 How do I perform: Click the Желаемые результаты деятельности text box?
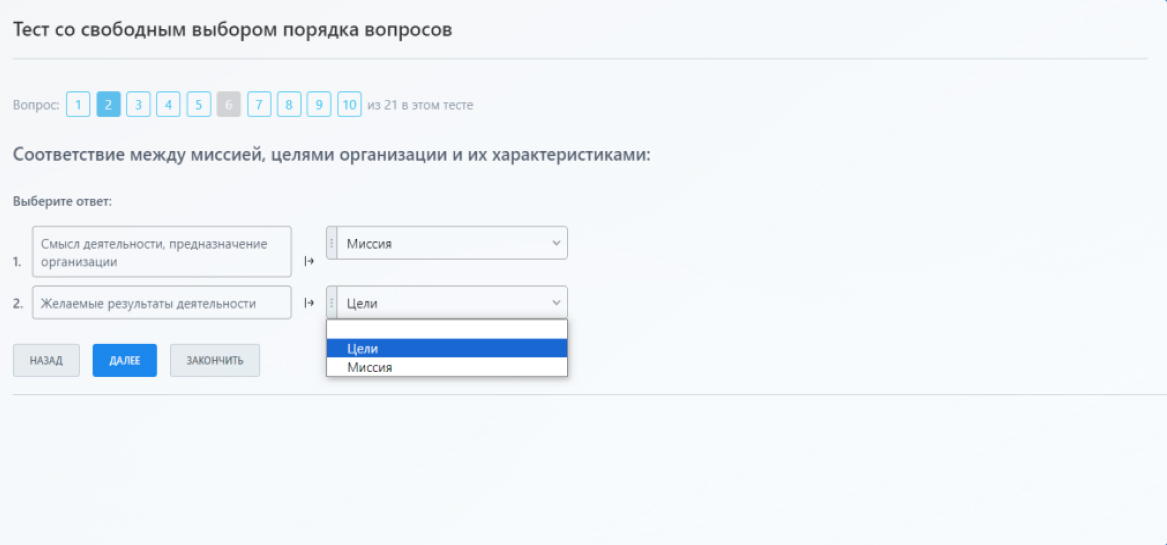pyautogui.click(x=162, y=303)
